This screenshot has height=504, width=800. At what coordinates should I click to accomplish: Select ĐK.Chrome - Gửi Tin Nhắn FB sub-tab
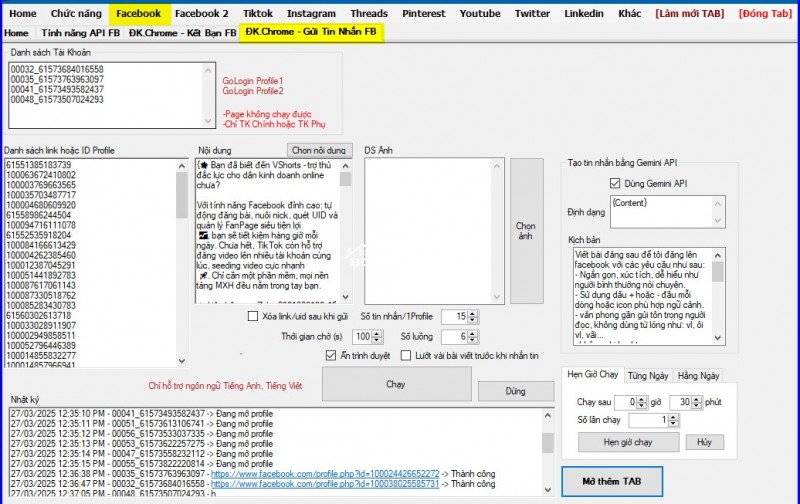311,32
